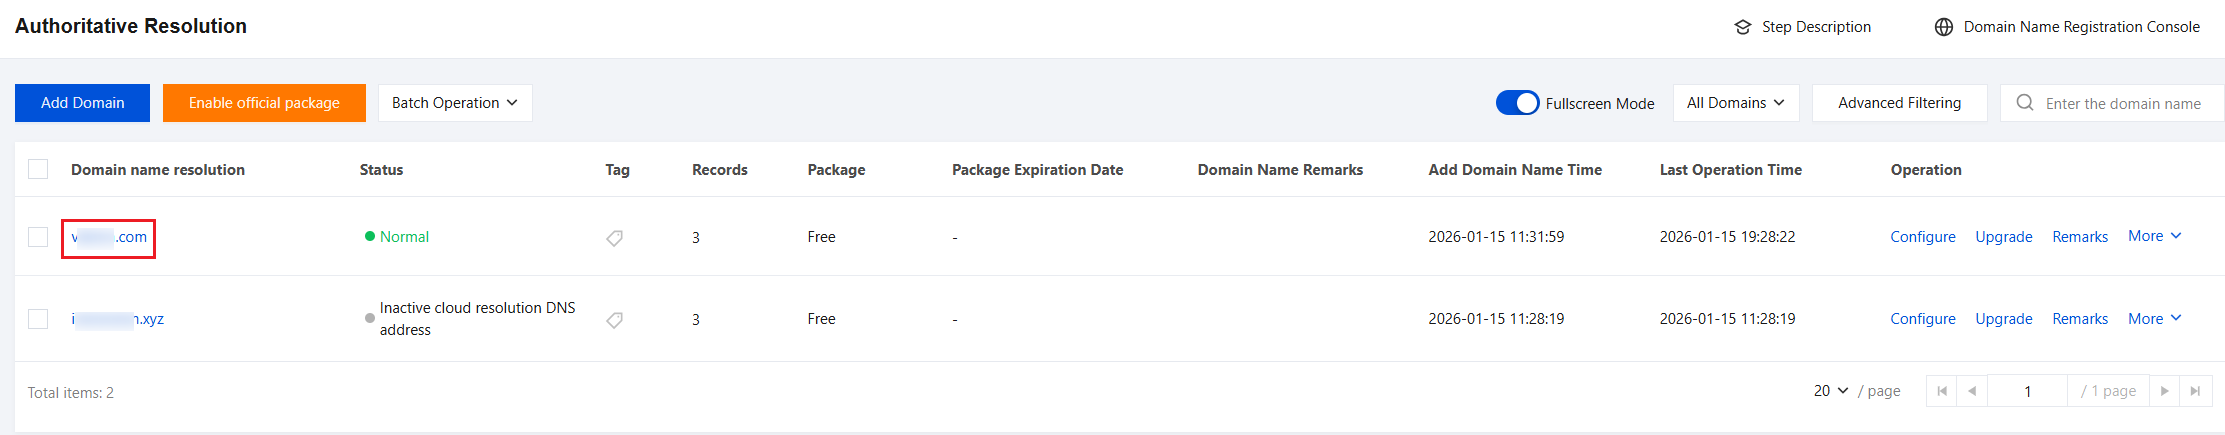Click the Normal status text
Viewport: 2225px width, 435px height.
[404, 237]
